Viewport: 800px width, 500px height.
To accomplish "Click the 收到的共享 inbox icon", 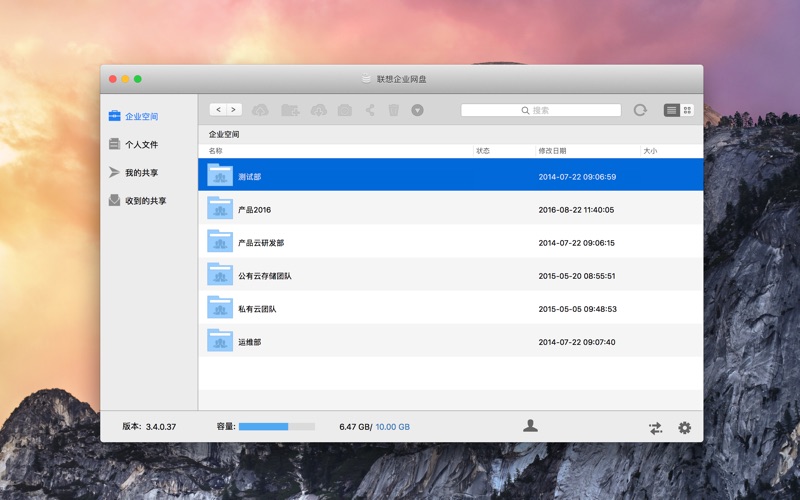I will 114,200.
